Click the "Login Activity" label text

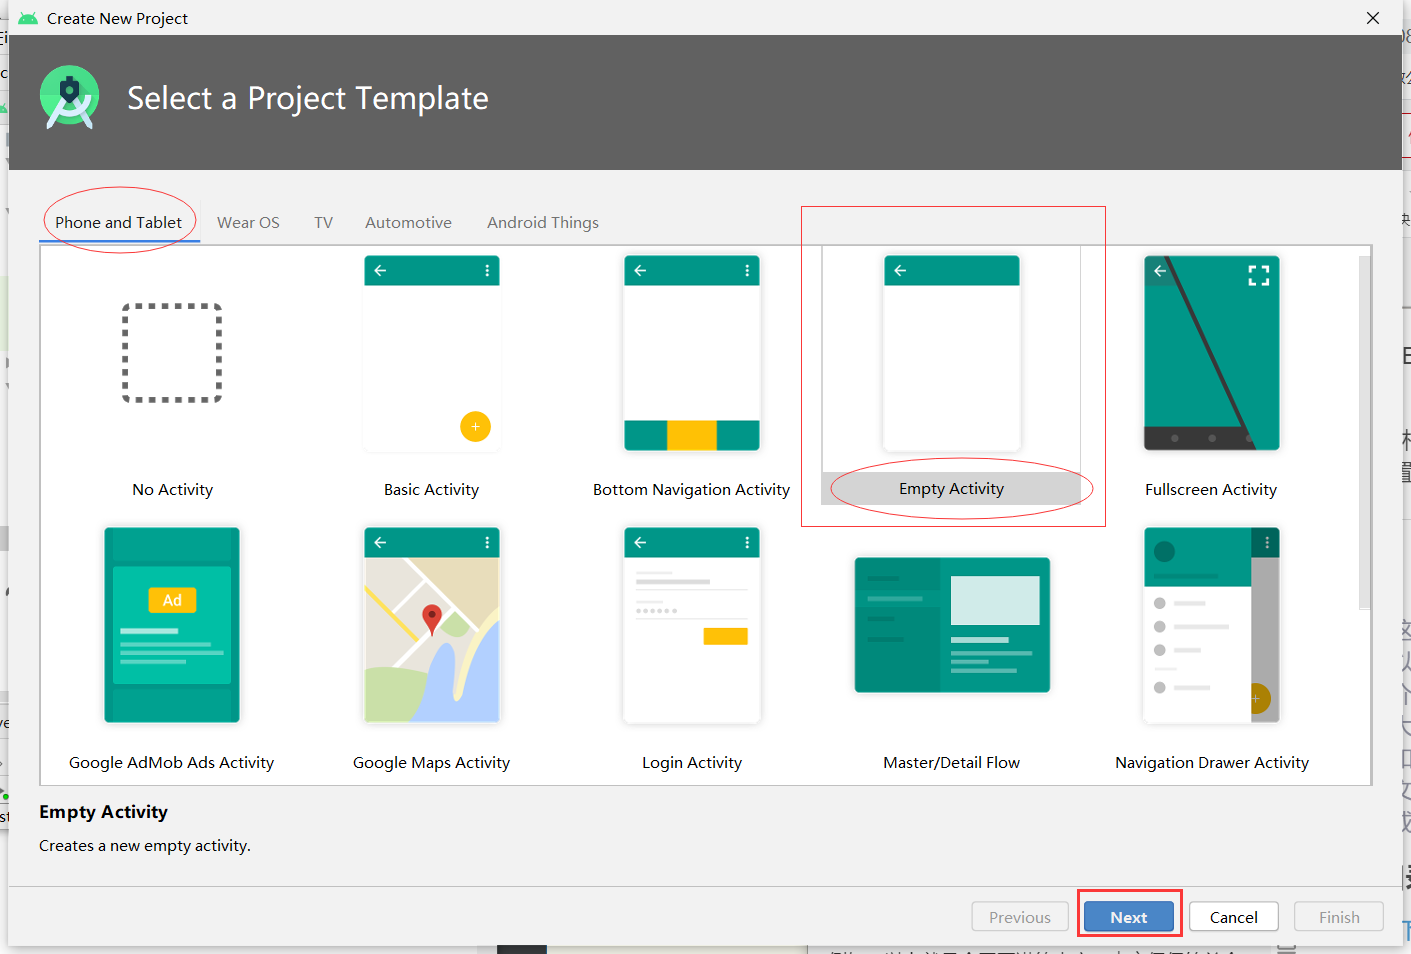[692, 762]
